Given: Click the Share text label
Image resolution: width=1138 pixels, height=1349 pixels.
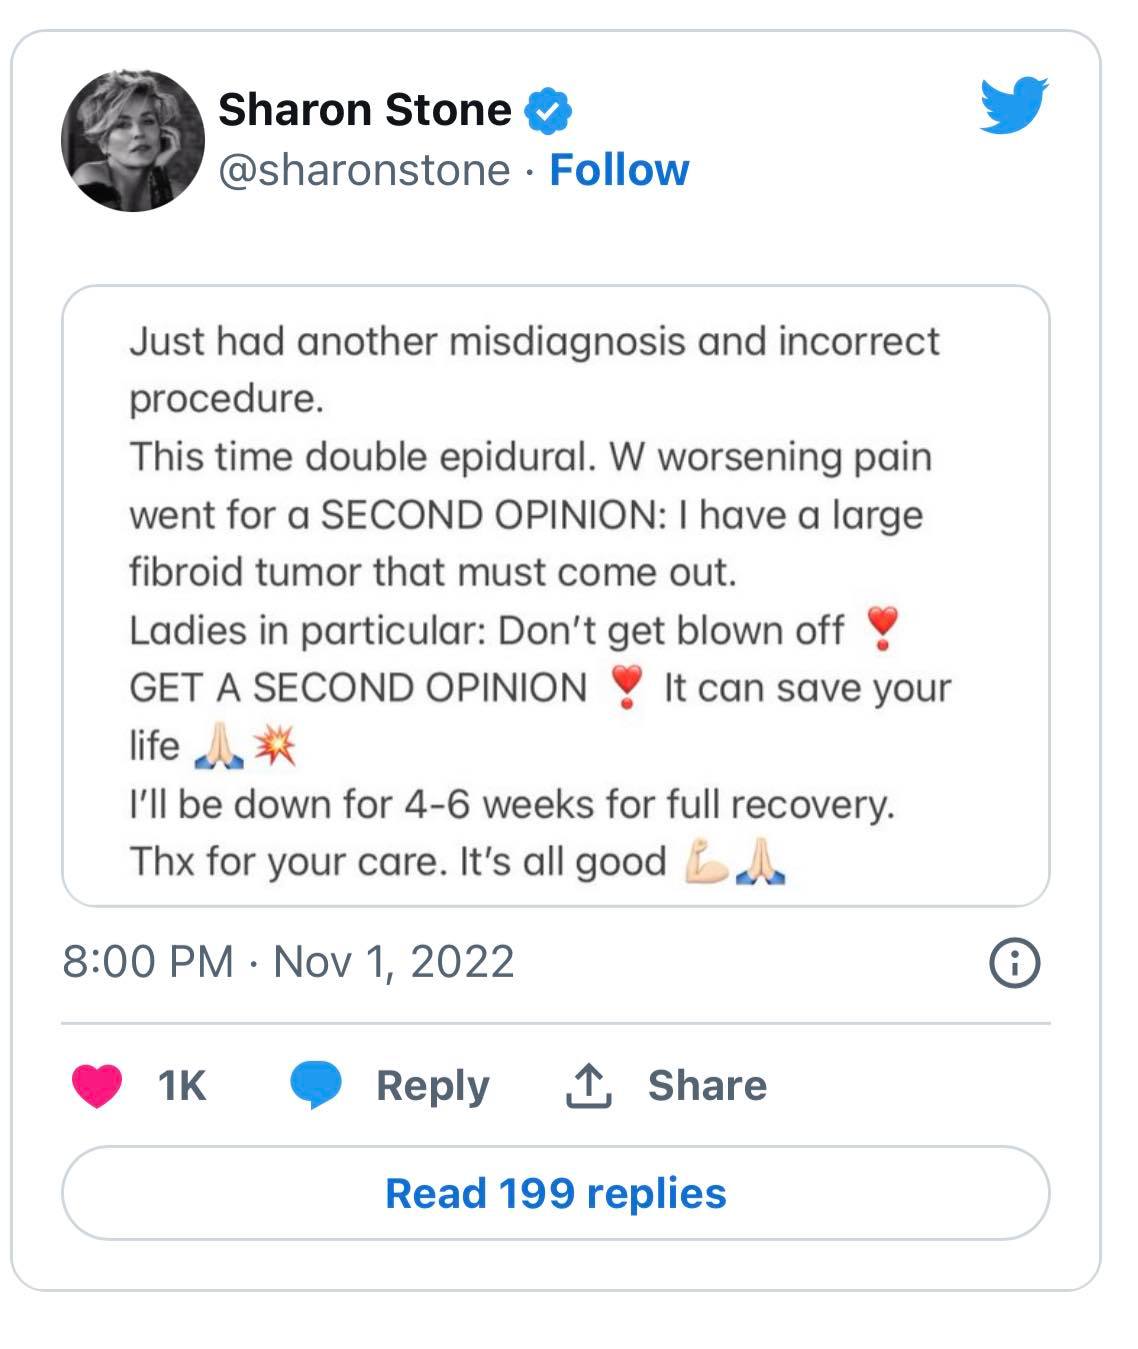Looking at the screenshot, I should [707, 1086].
